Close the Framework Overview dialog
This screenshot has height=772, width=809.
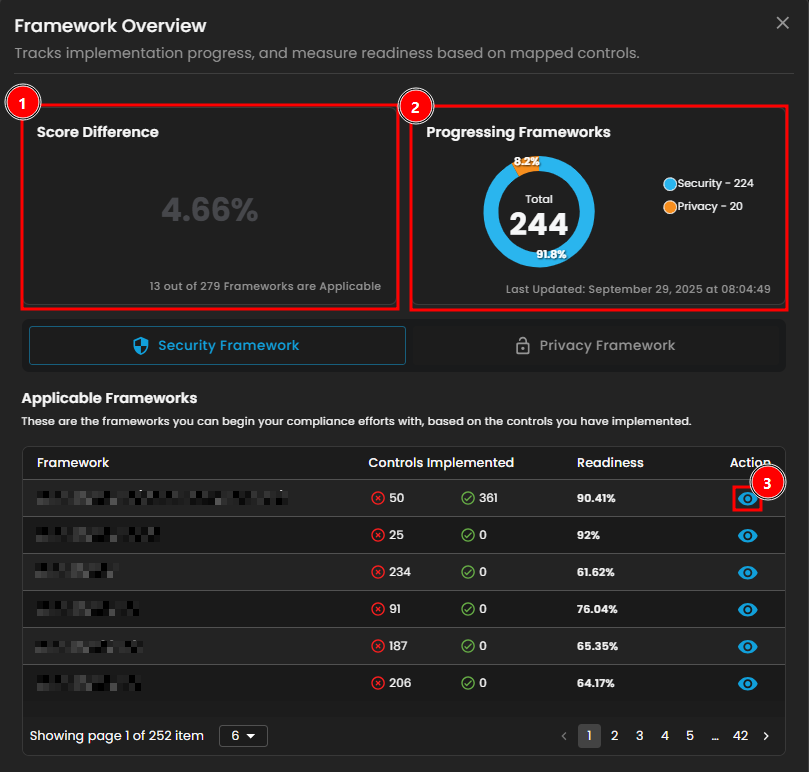click(782, 23)
